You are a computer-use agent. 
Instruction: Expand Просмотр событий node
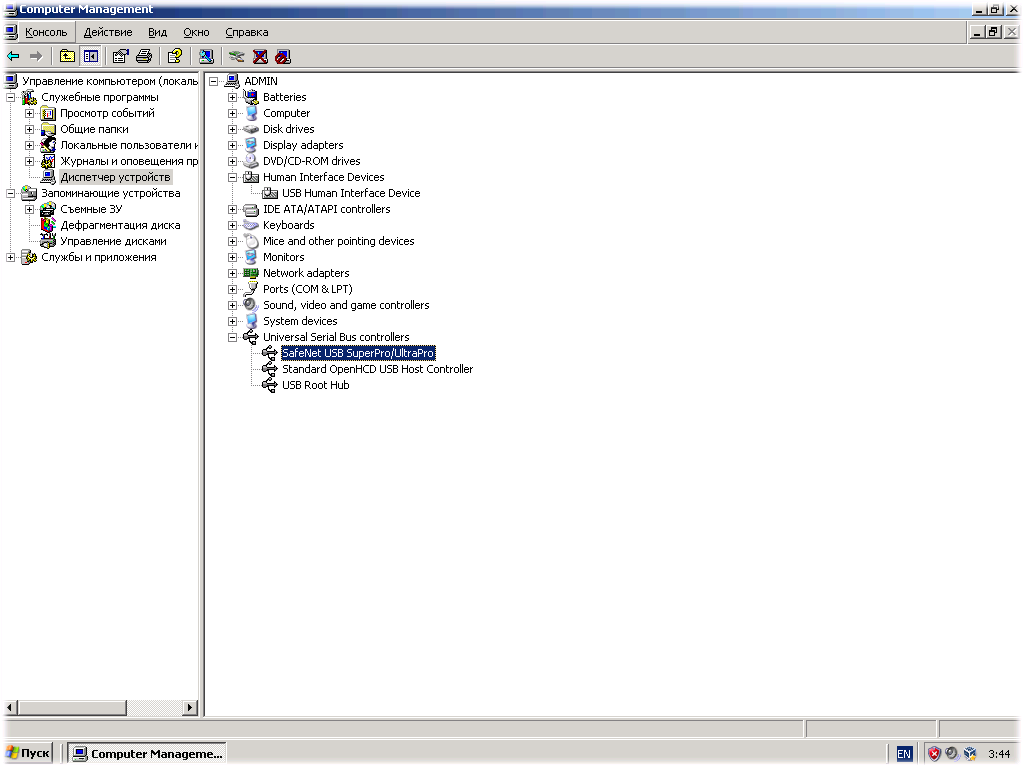tap(29, 113)
